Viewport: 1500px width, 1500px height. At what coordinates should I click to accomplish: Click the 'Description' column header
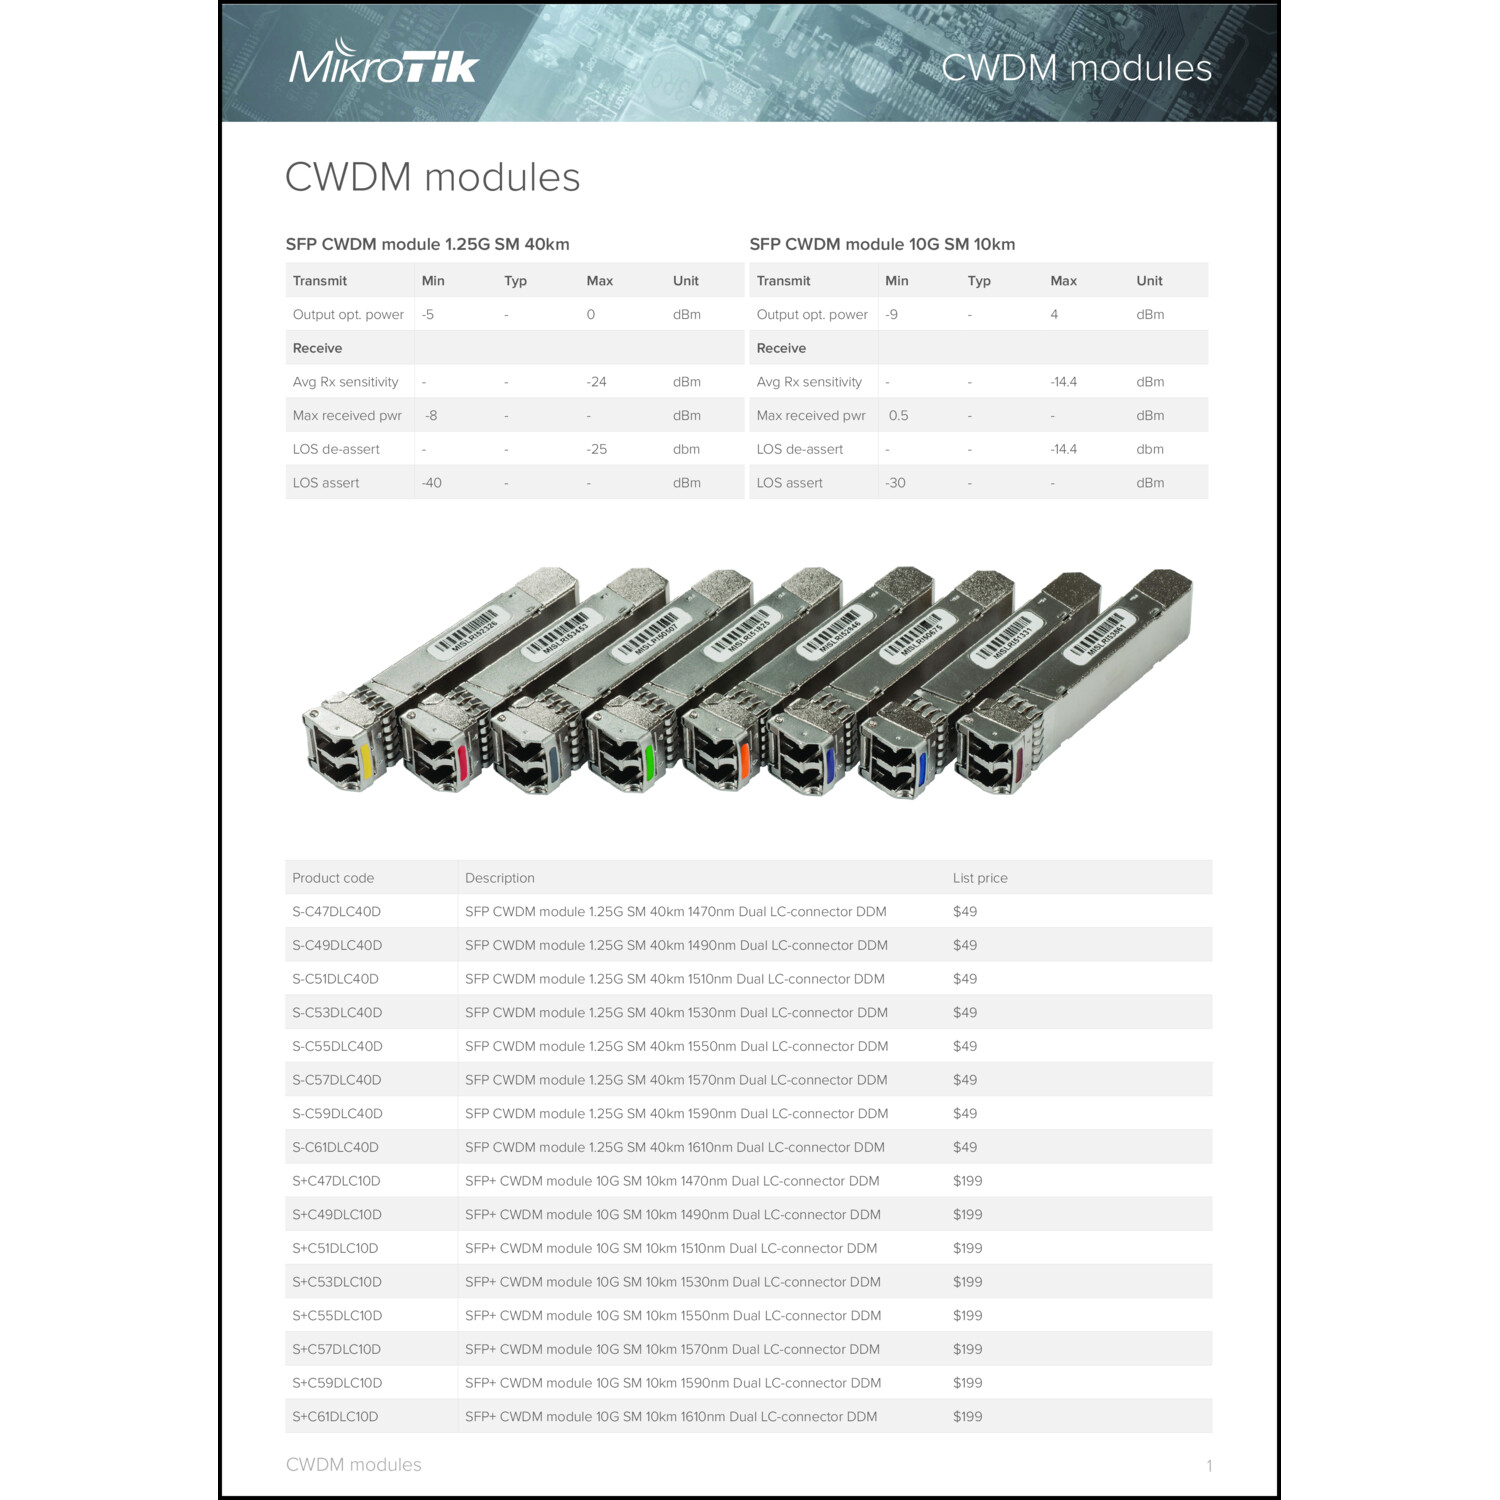(x=500, y=878)
